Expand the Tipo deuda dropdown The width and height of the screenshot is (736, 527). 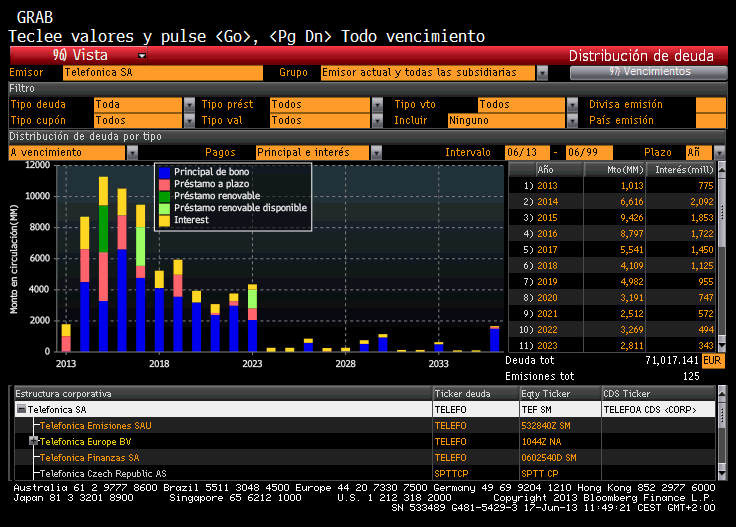click(x=189, y=104)
